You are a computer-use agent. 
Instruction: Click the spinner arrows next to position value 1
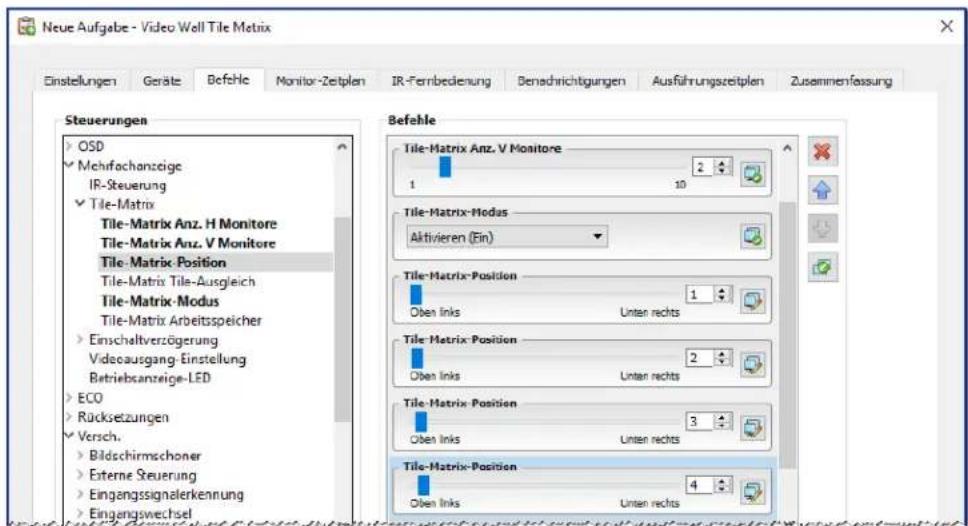pos(722,294)
